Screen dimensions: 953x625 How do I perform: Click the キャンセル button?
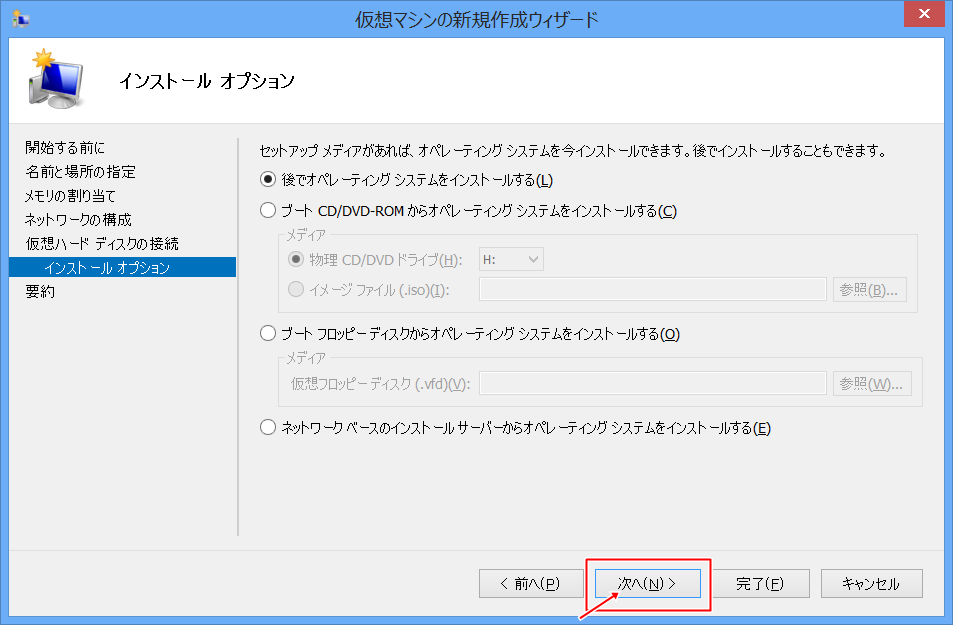(x=872, y=584)
